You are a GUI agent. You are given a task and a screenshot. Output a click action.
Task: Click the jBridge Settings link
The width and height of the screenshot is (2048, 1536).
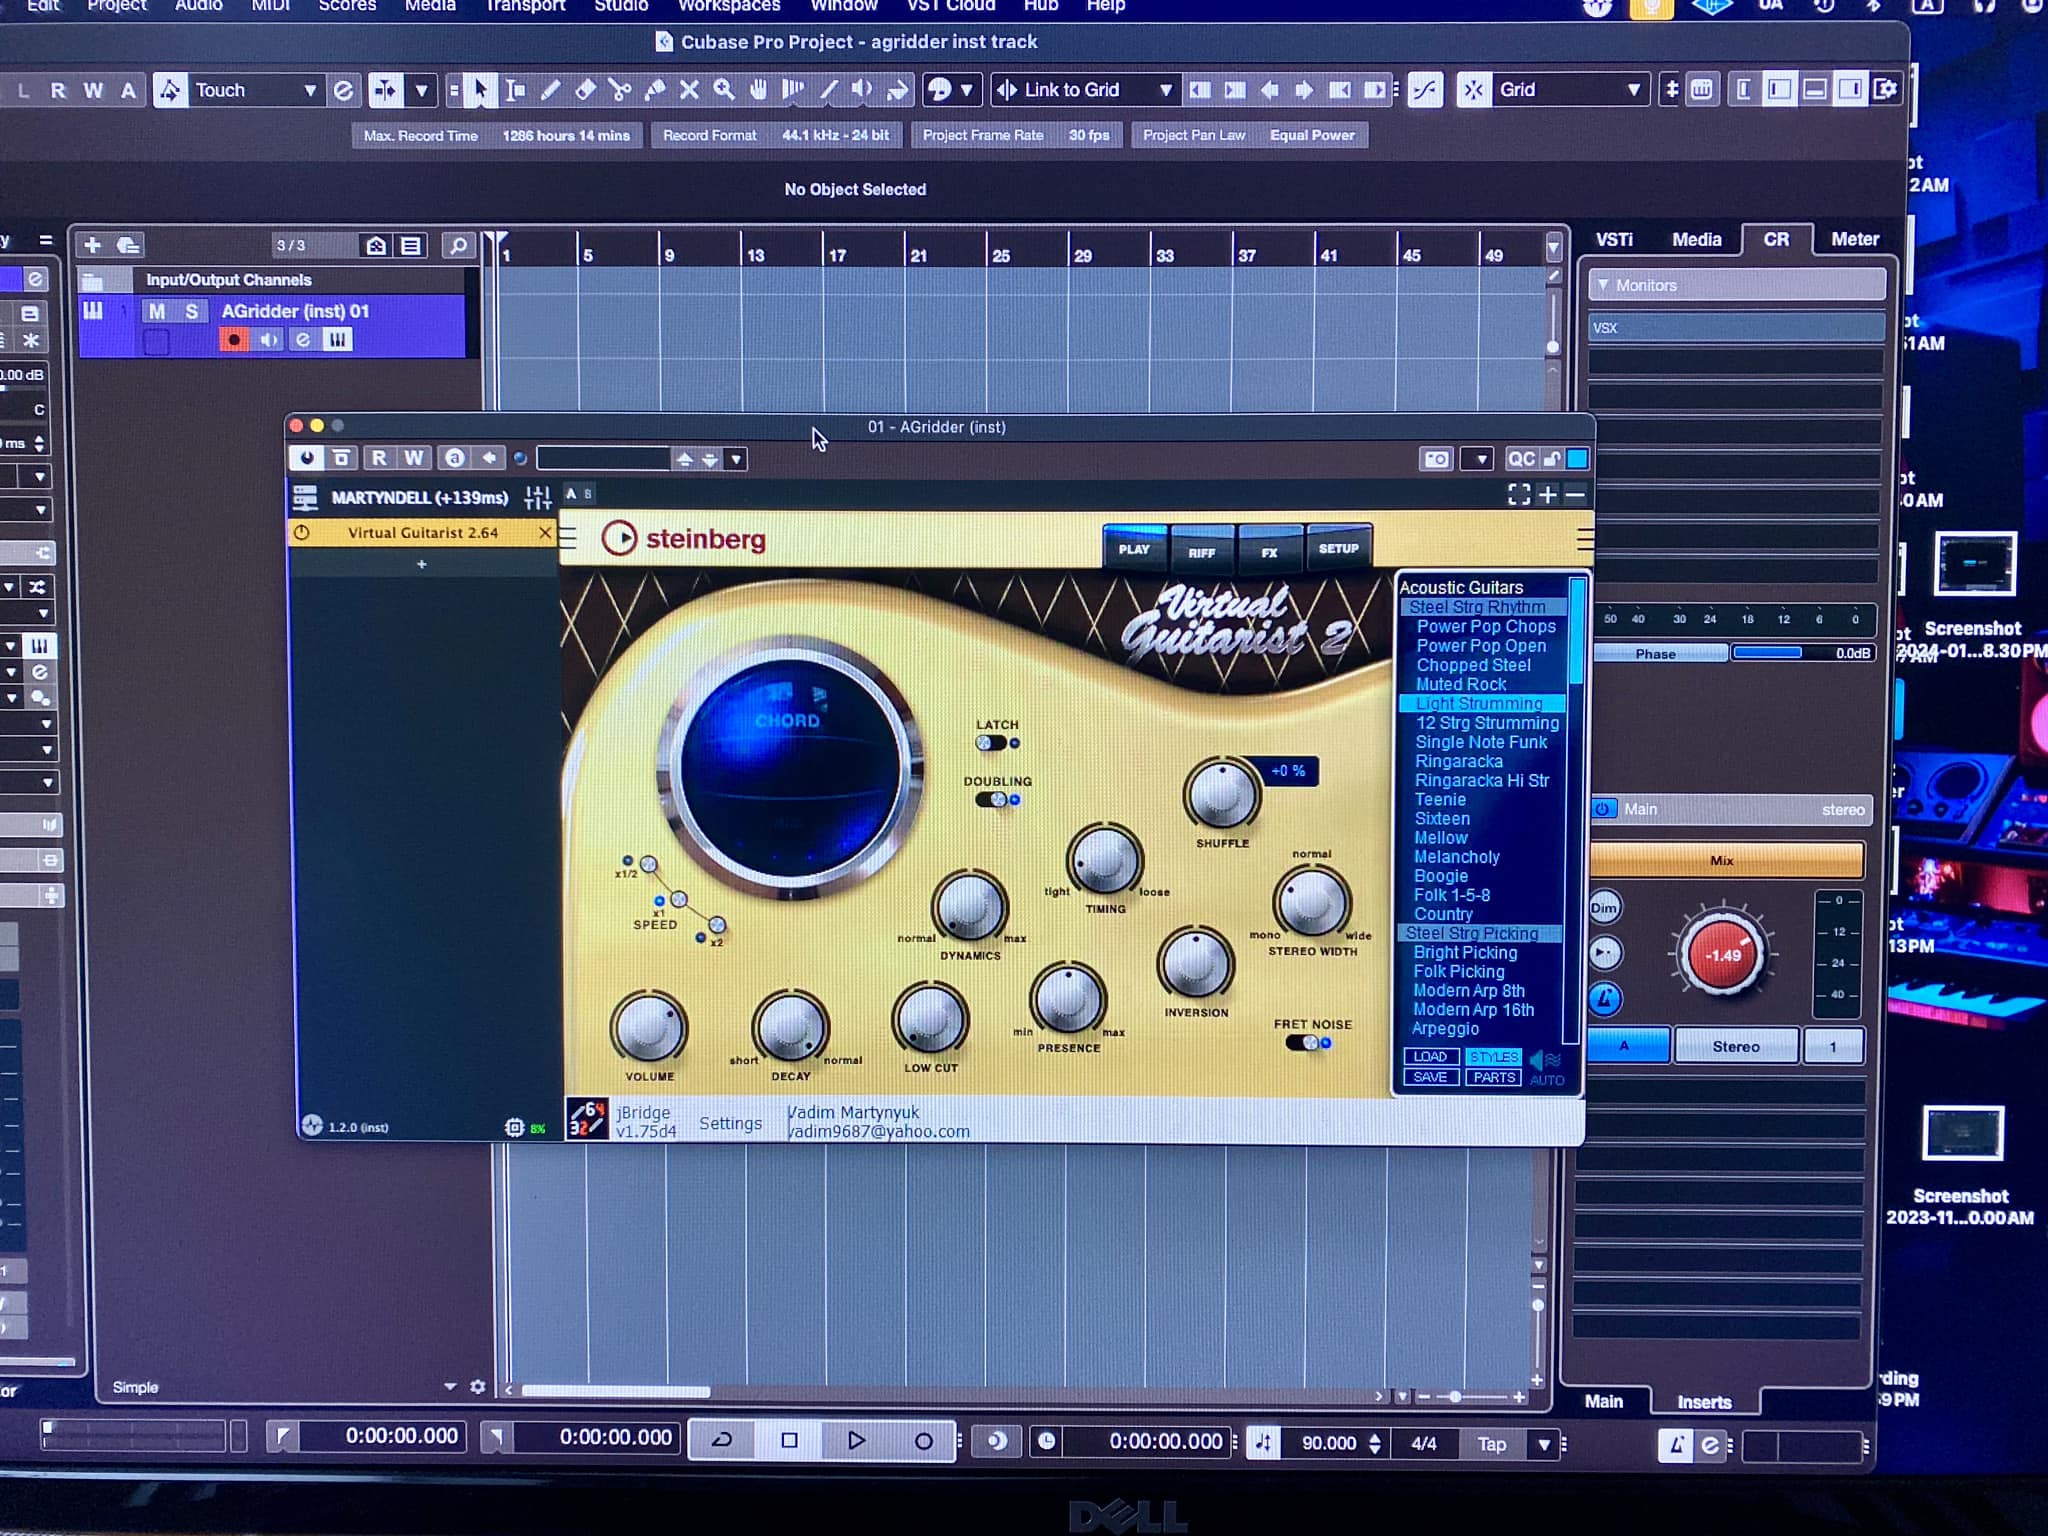click(730, 1123)
